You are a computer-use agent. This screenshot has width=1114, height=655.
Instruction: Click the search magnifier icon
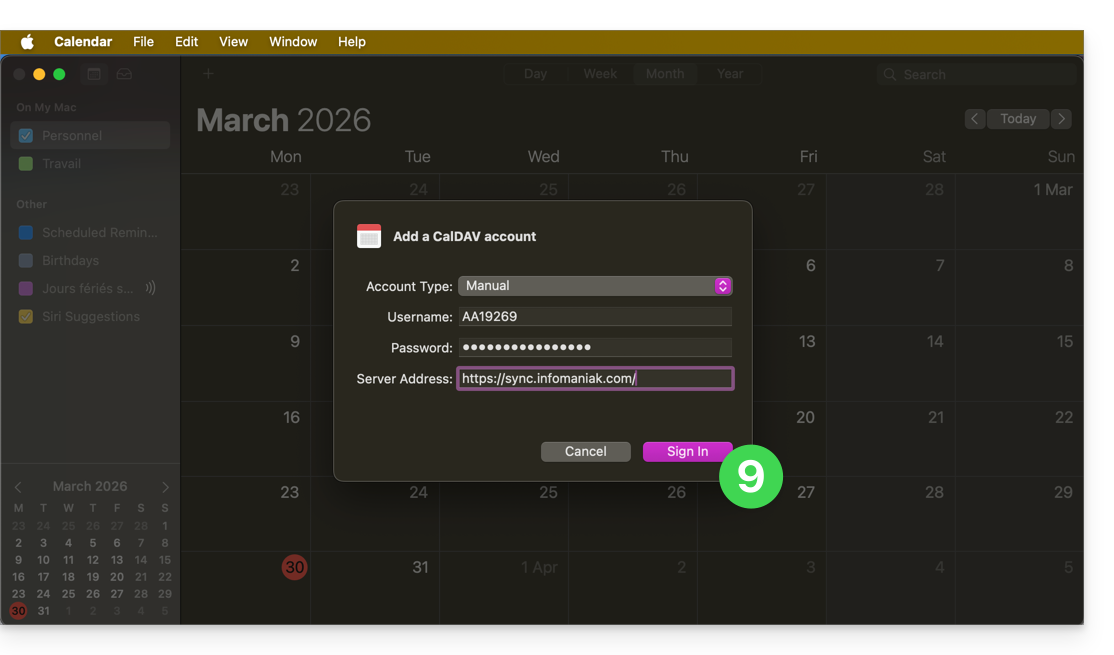(889, 75)
